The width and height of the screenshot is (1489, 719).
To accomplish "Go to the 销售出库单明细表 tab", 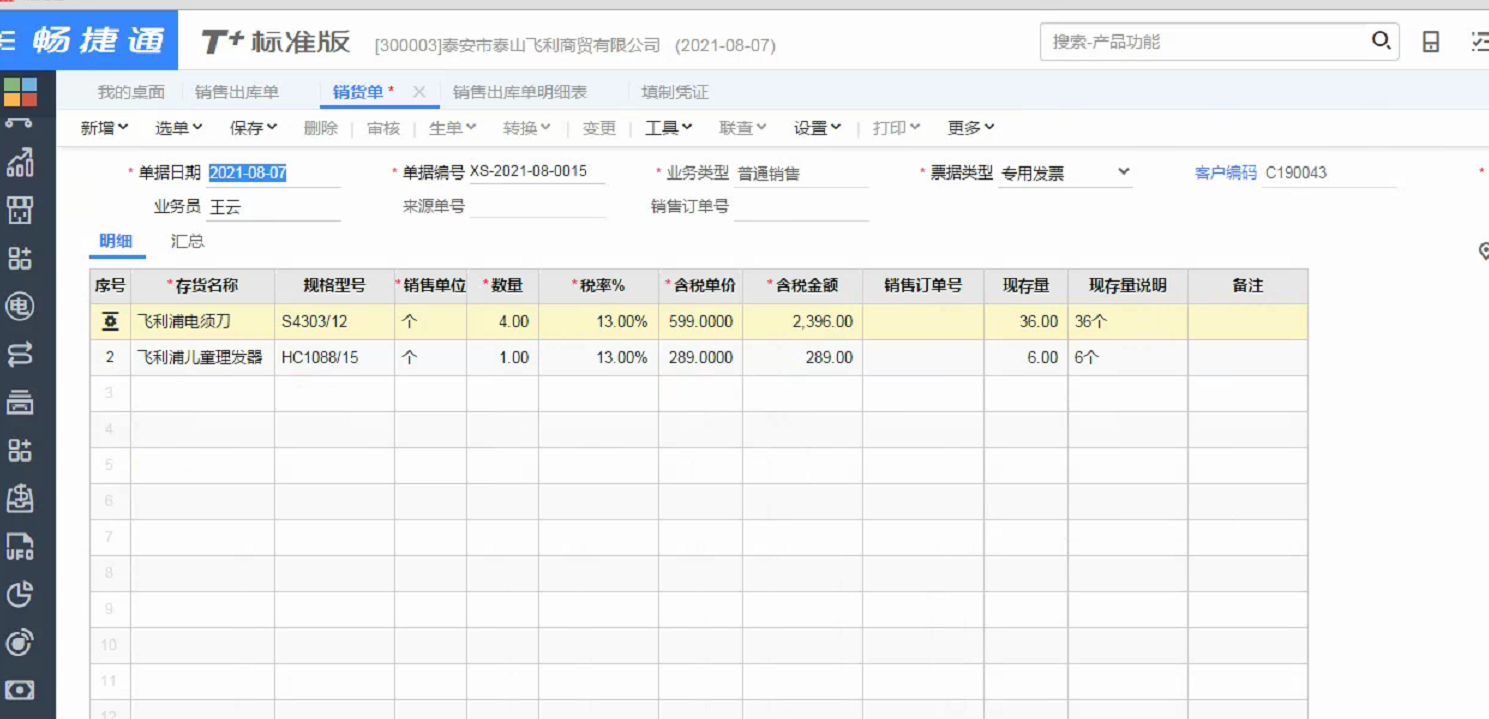I will point(520,92).
